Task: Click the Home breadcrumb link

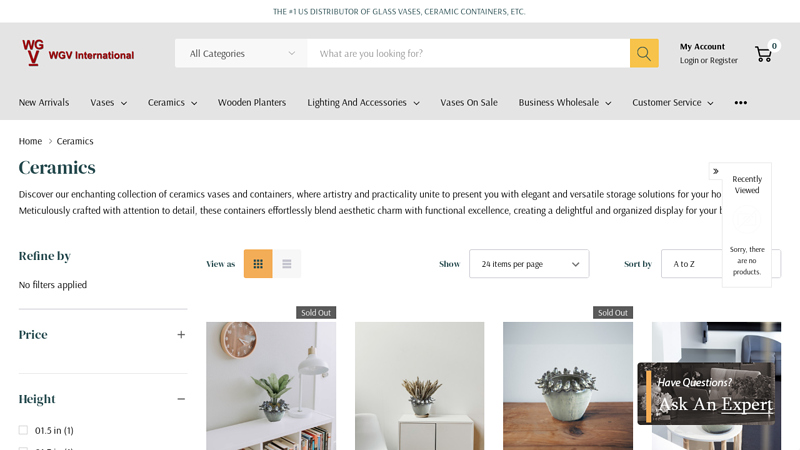Action: point(30,141)
